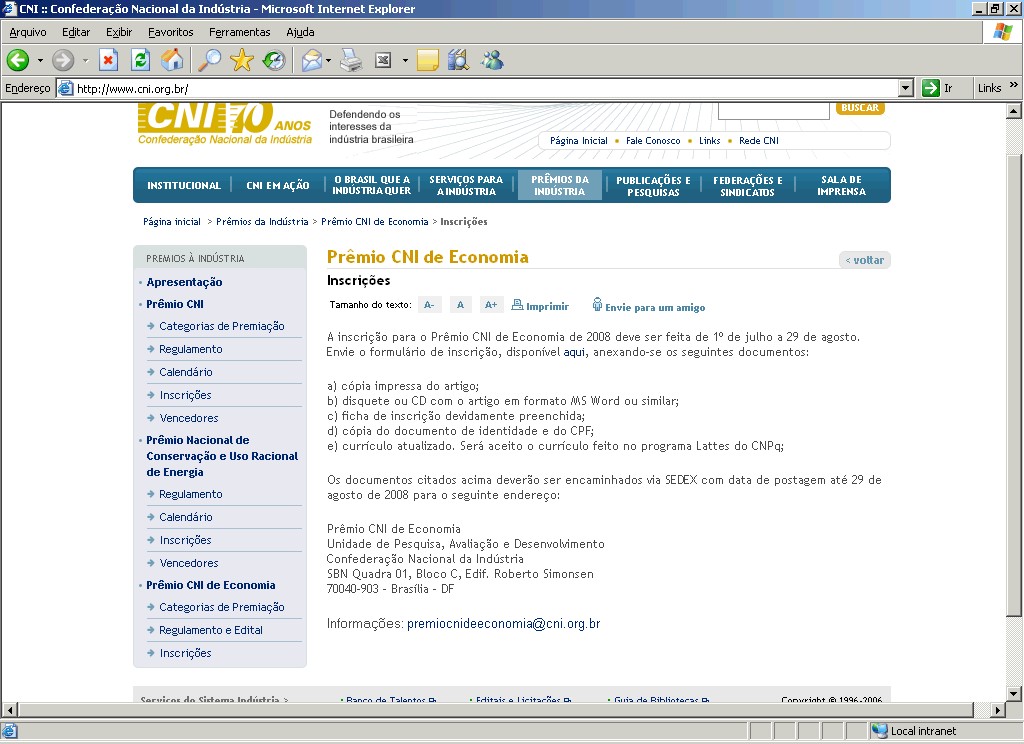Image resolution: width=1024 pixels, height=744 pixels.
Task: Click the Forward arrow toolbar button
Action: pos(63,61)
